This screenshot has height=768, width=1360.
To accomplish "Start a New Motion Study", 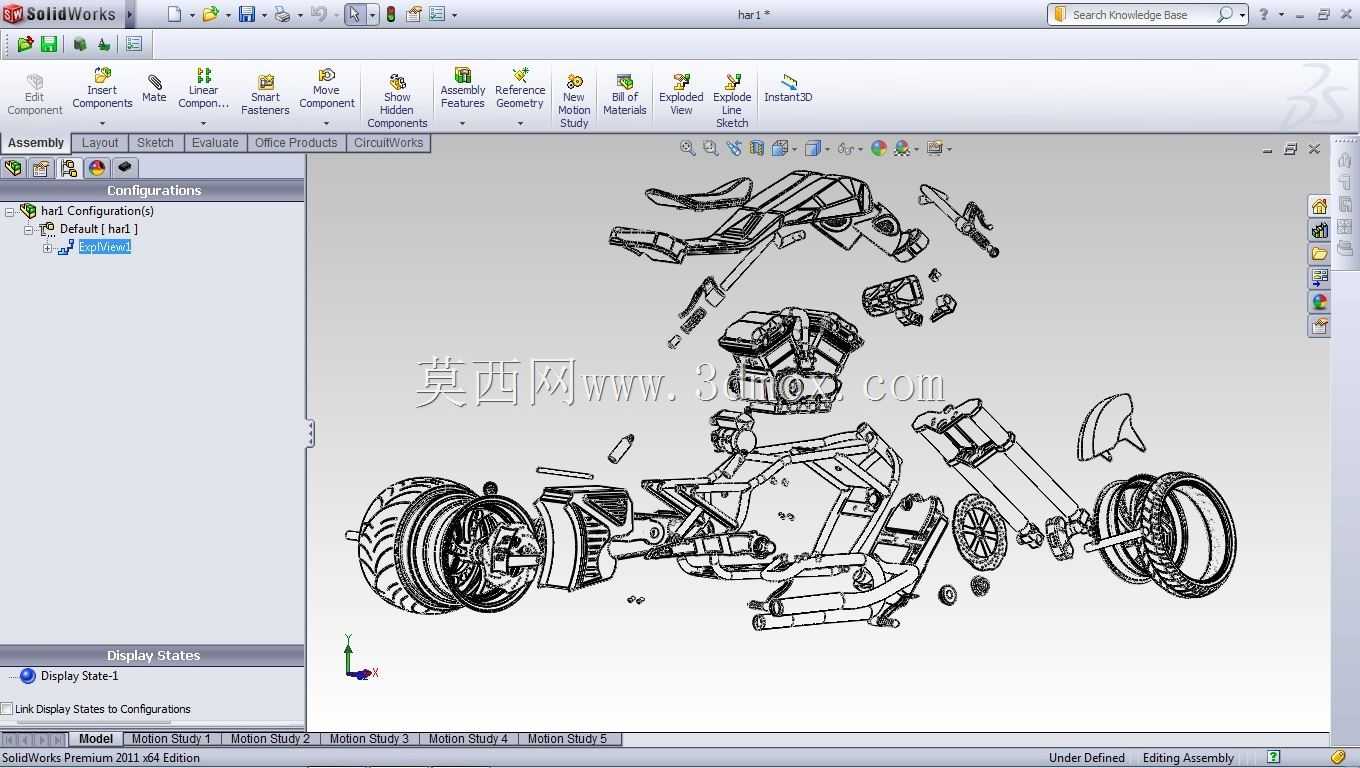I will (x=574, y=101).
